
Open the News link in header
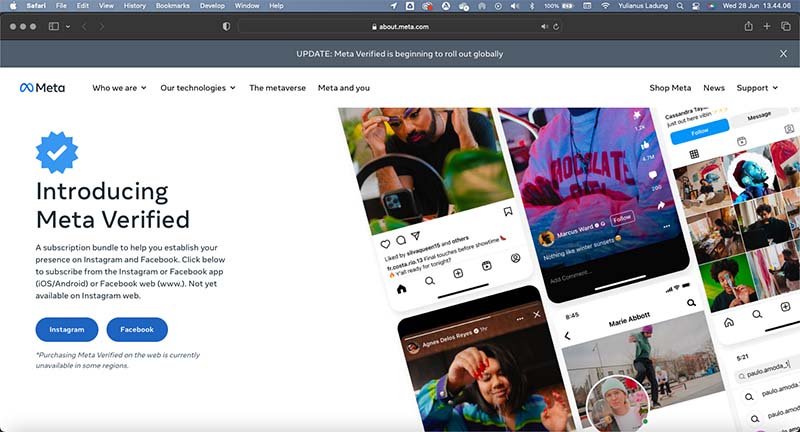713,88
